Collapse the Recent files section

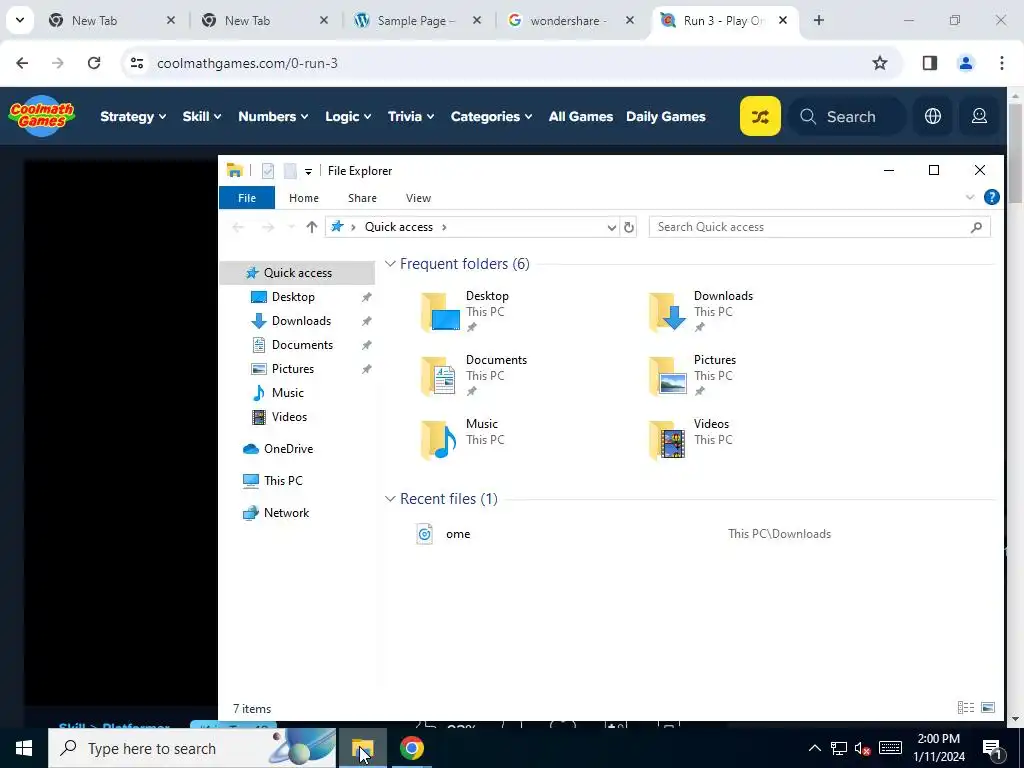click(x=390, y=499)
